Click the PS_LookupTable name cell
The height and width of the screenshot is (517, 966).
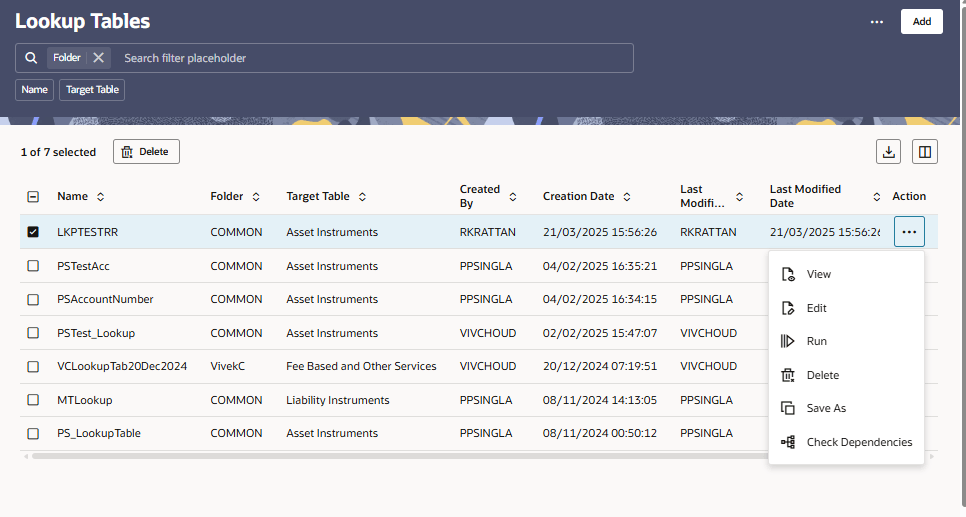click(99, 434)
